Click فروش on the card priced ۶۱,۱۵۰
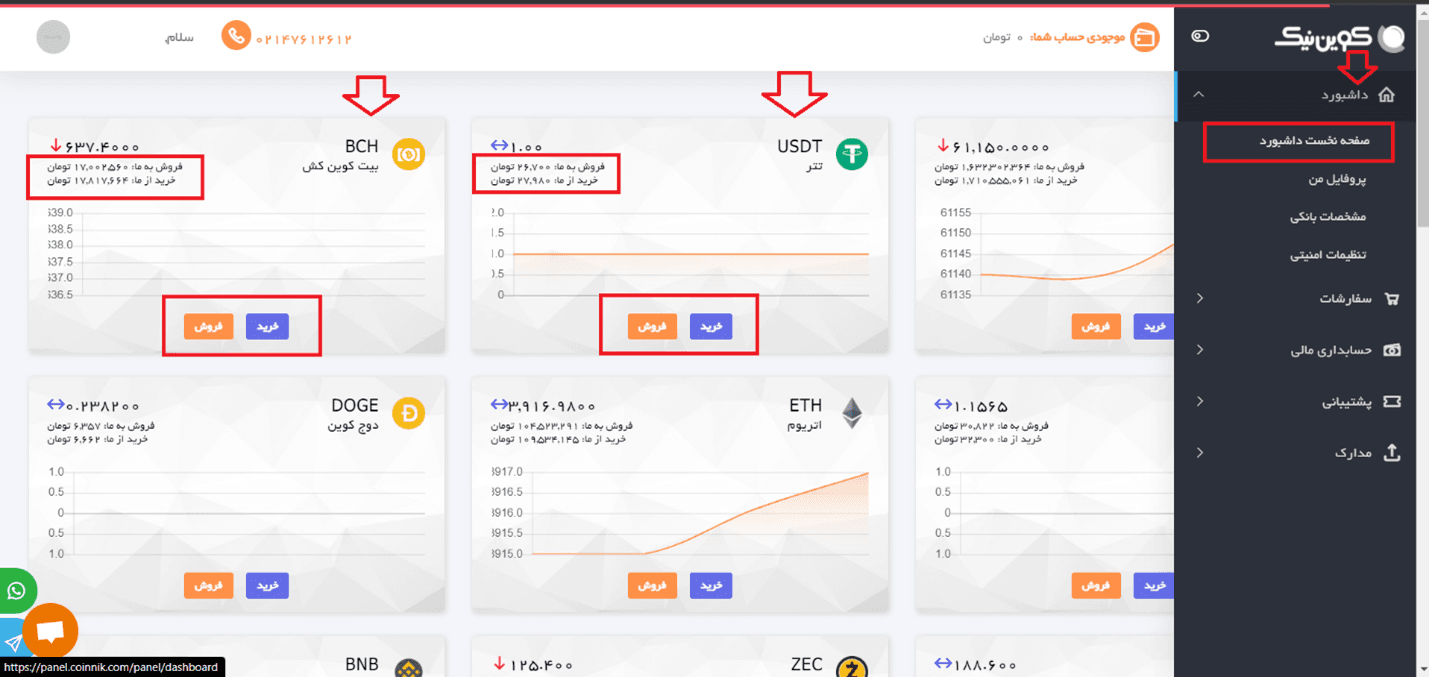Screen dimensions: 1429x677 pos(1096,326)
